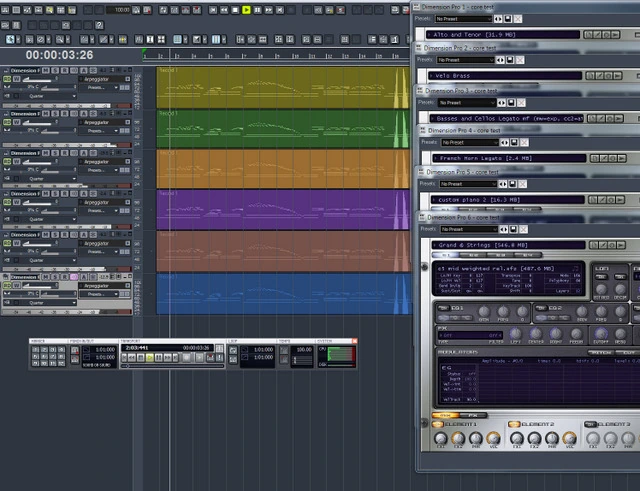Delete the preset (X) in Dimension Pro 2 window
This screenshot has width=640, height=491.
point(520,60)
